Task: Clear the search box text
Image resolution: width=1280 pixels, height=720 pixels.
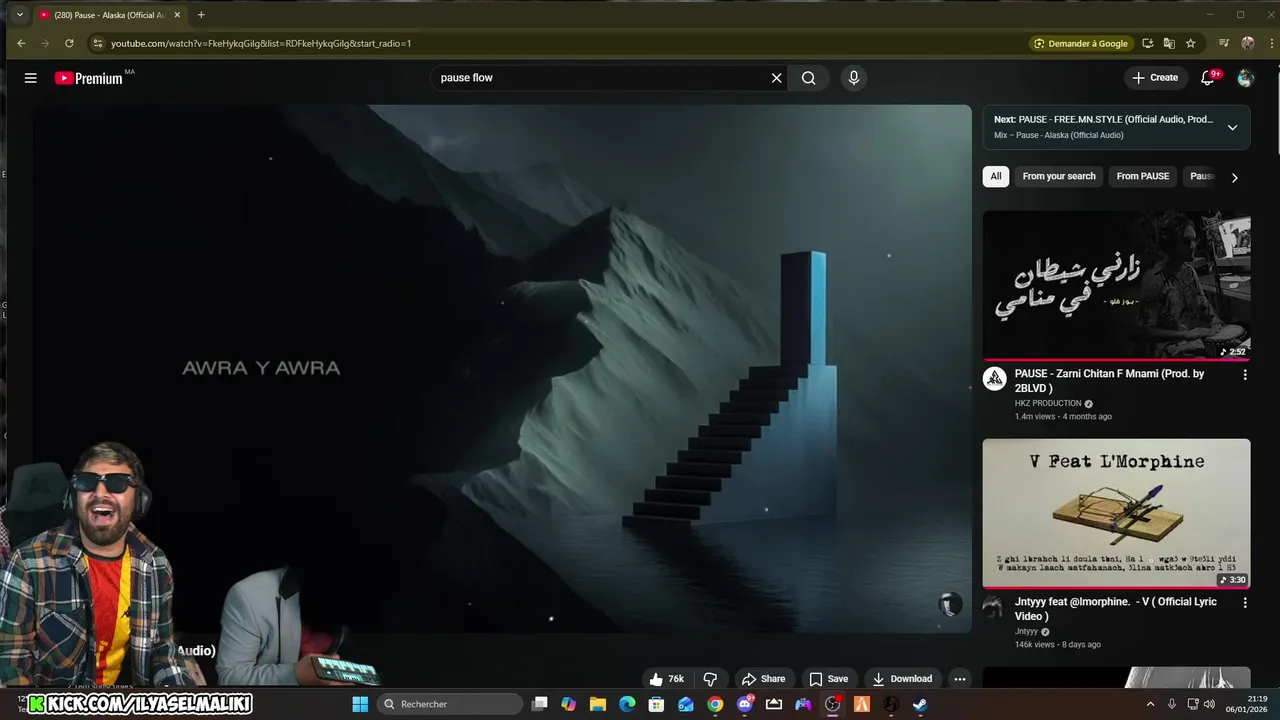Action: (776, 78)
